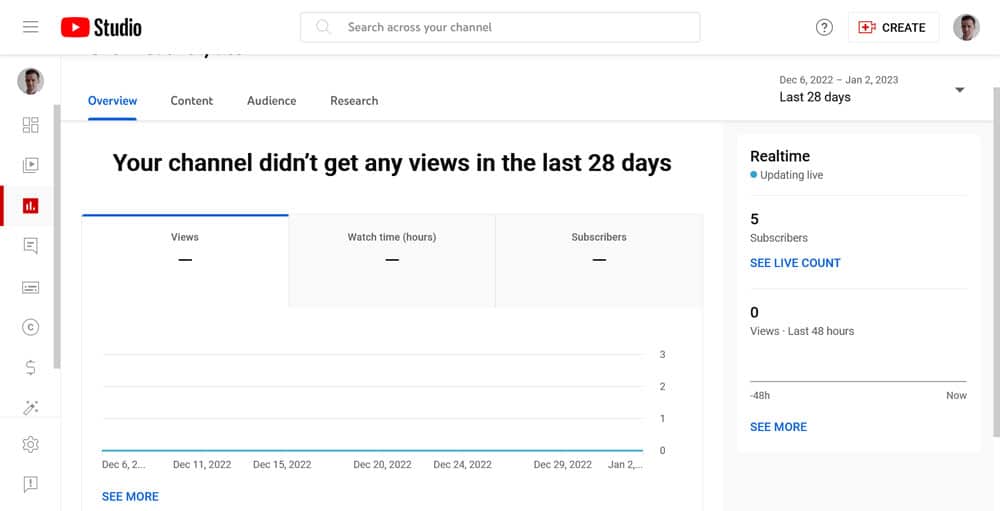Switch to the Research tab

pyautogui.click(x=354, y=101)
